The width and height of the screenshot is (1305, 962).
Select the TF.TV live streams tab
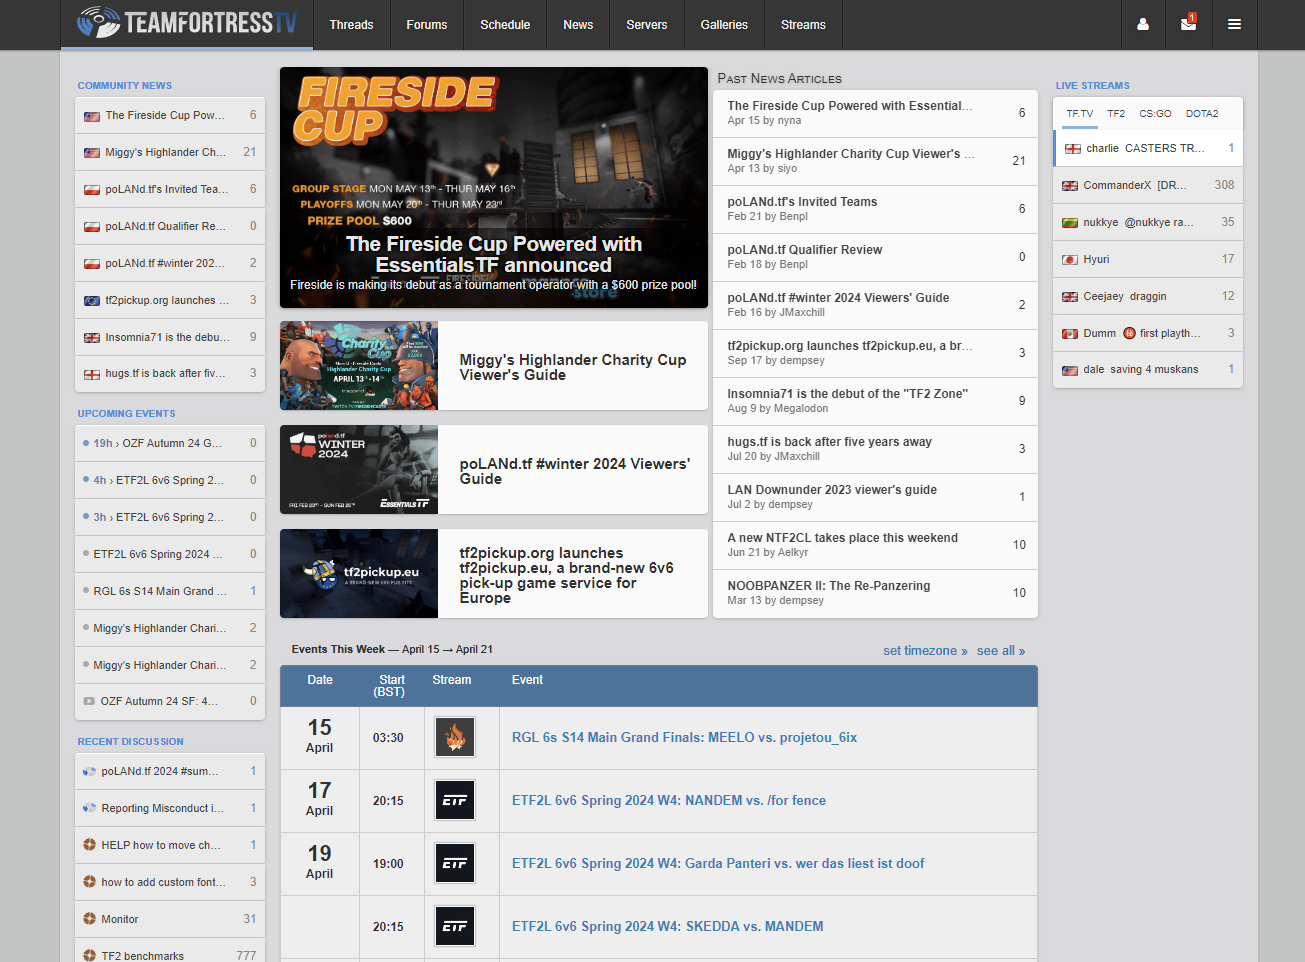(x=1079, y=114)
